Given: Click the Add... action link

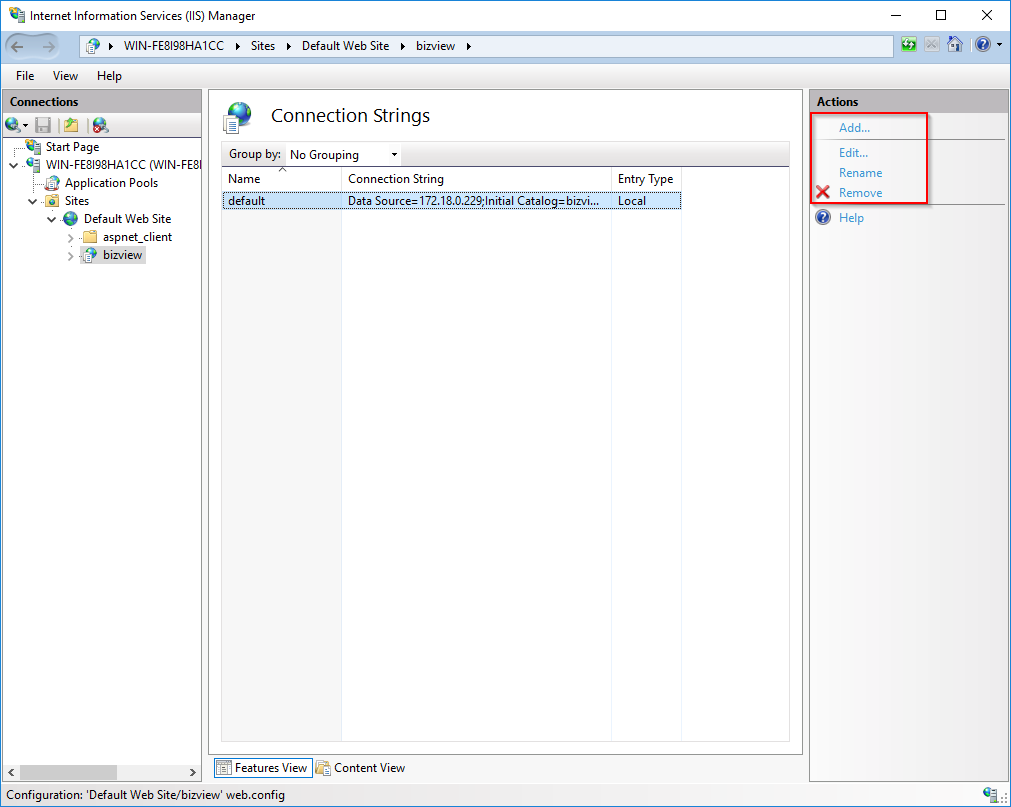Looking at the screenshot, I should (854, 128).
